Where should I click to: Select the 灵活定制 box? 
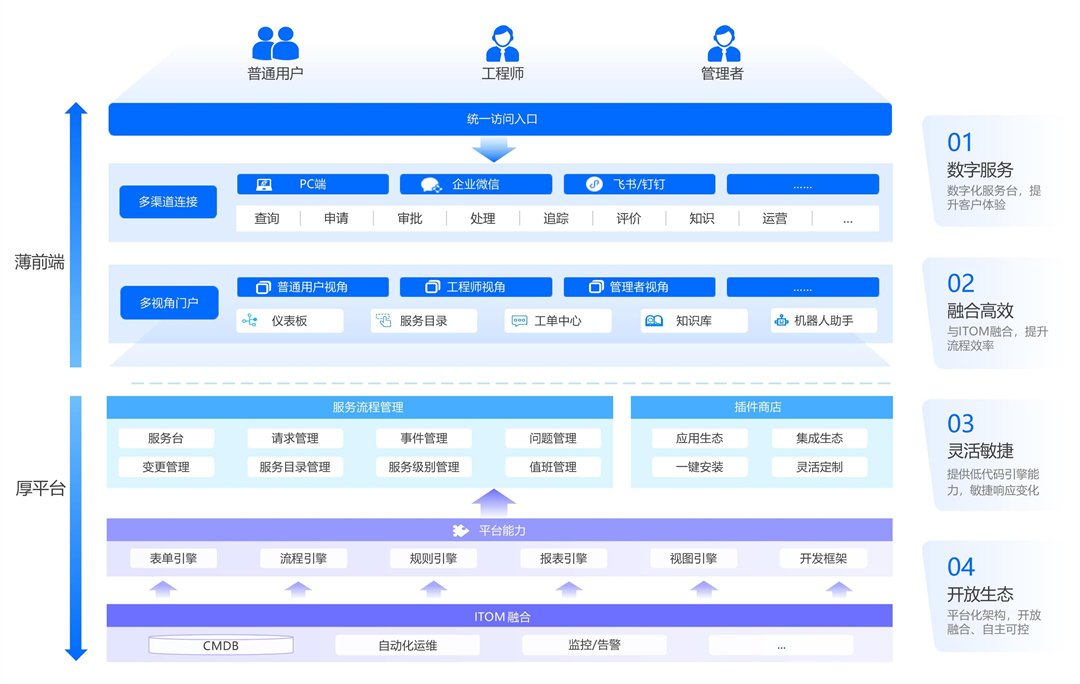[x=820, y=467]
